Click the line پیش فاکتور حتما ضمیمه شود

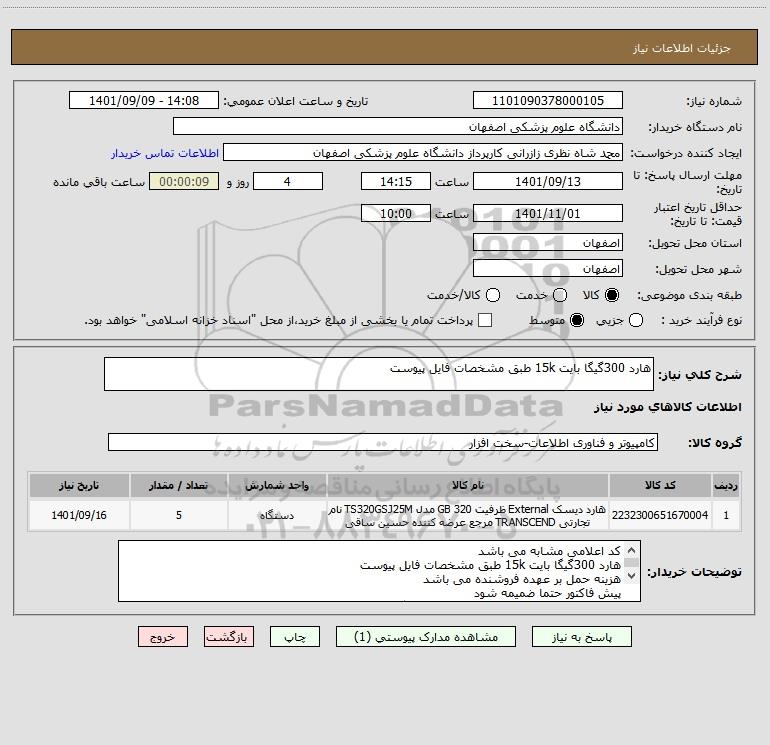tap(547, 593)
